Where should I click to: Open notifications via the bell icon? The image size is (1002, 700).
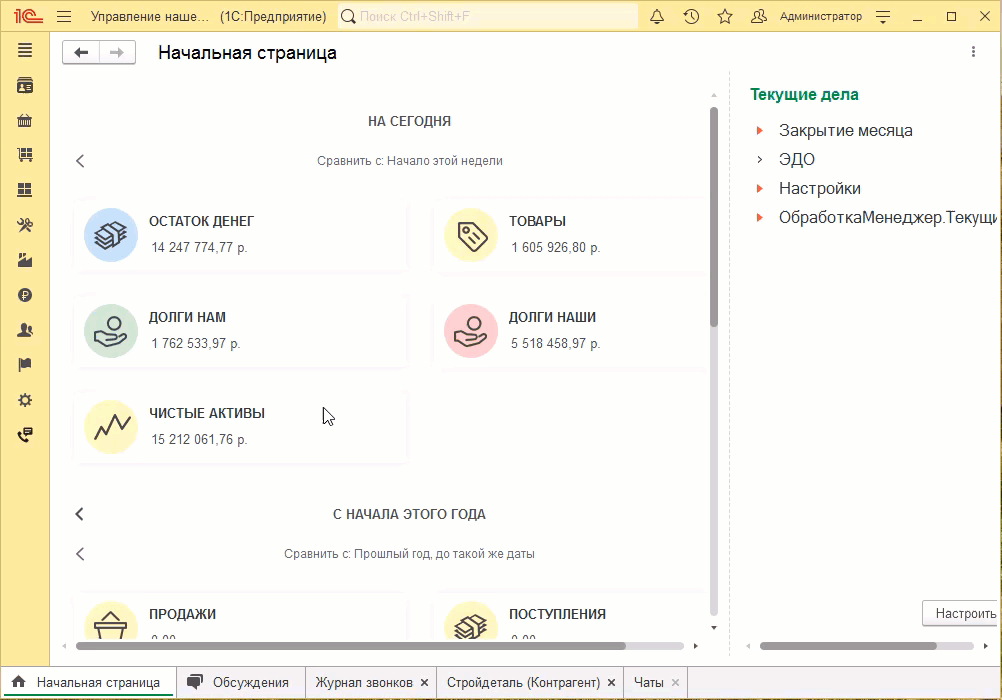tap(657, 16)
